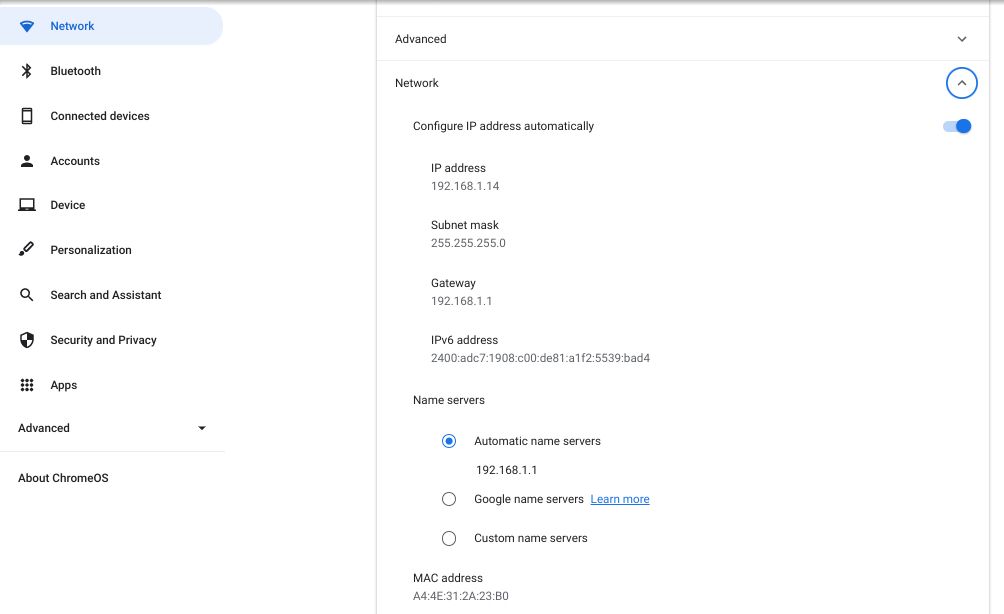Select Google name servers
The height and width of the screenshot is (614, 1004).
pyautogui.click(x=449, y=499)
